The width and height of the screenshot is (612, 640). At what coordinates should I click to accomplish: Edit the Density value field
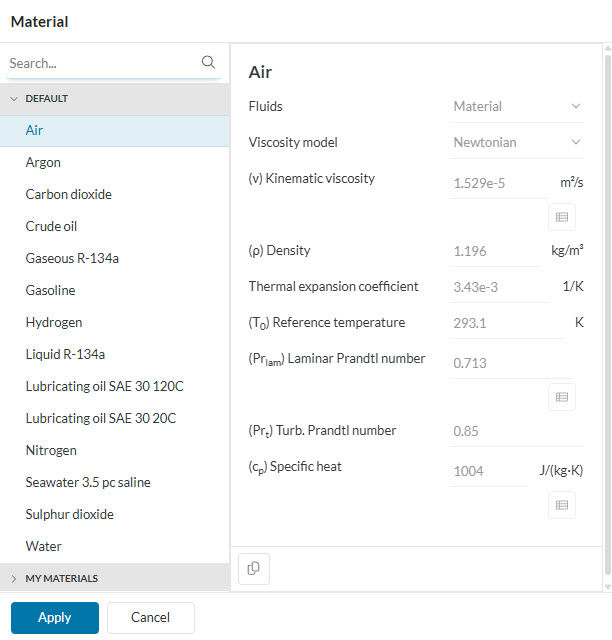point(494,251)
